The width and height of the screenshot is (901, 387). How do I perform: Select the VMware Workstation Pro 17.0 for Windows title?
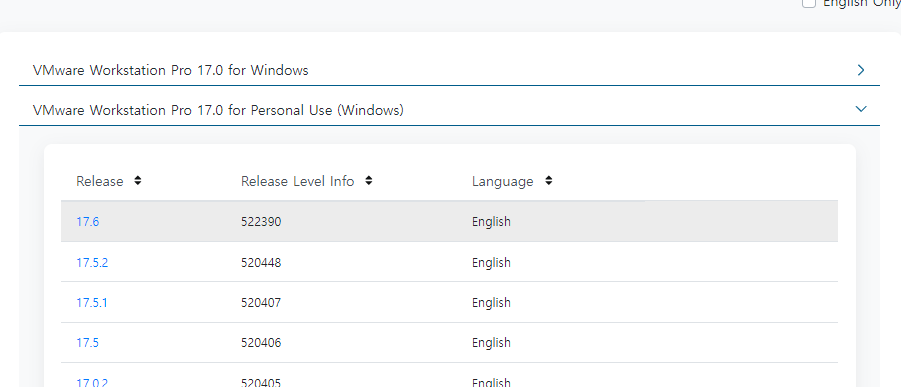tap(171, 70)
